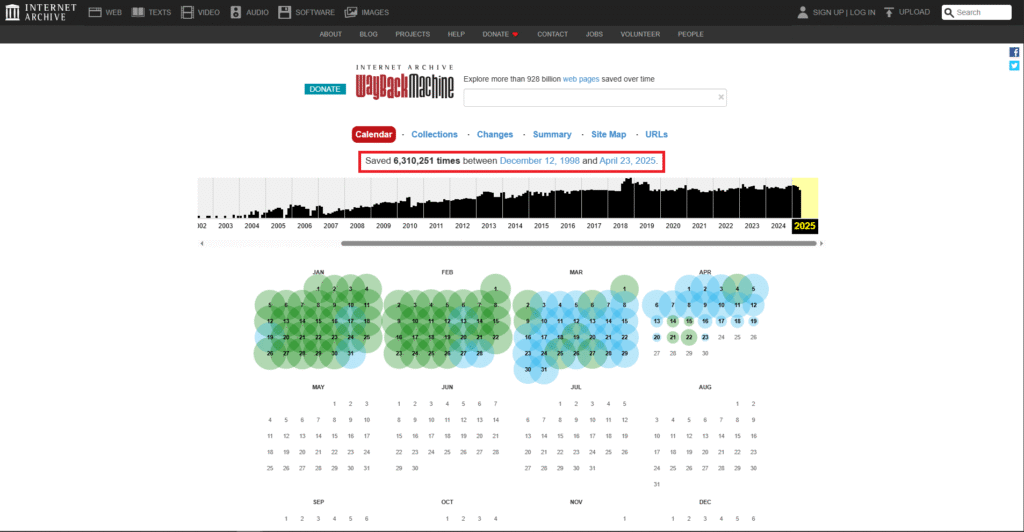Image resolution: width=1024 pixels, height=532 pixels.
Task: Open the JOBS menu item
Action: pyautogui.click(x=594, y=34)
